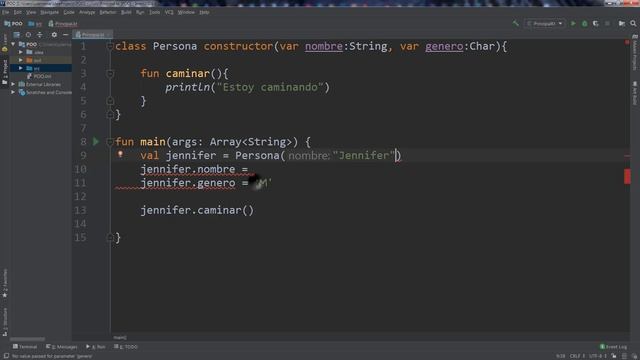
Task: Open the Code menu
Action: [x=69, y=12]
